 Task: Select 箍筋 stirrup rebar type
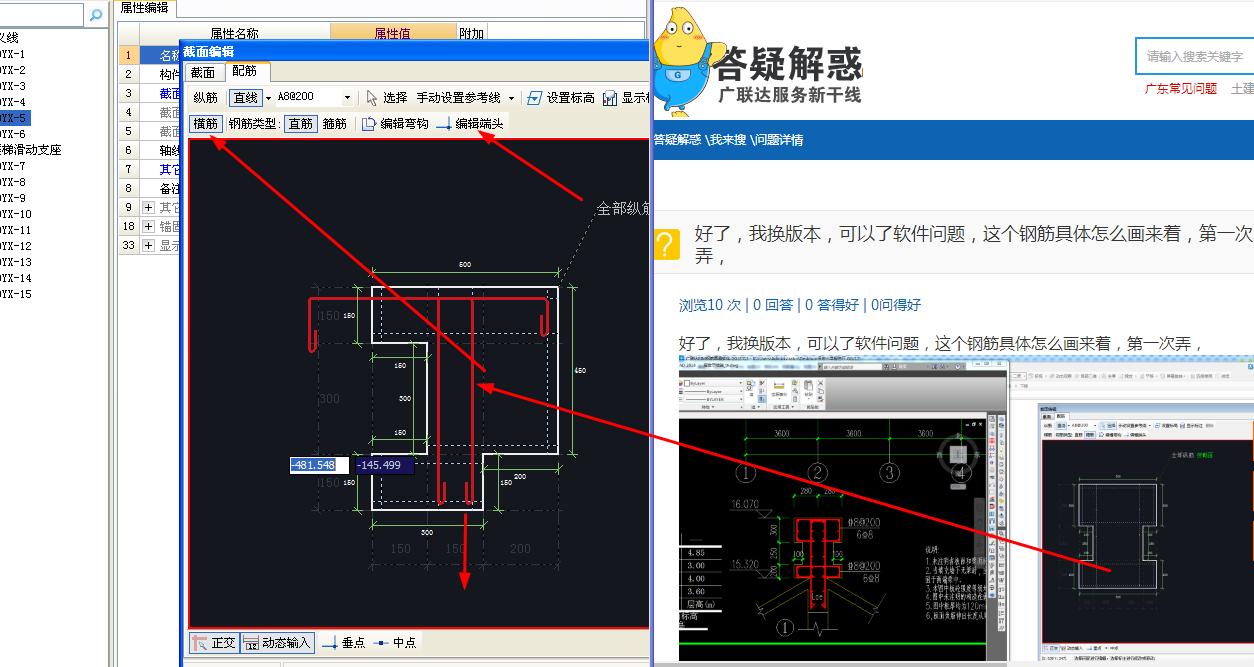click(335, 124)
